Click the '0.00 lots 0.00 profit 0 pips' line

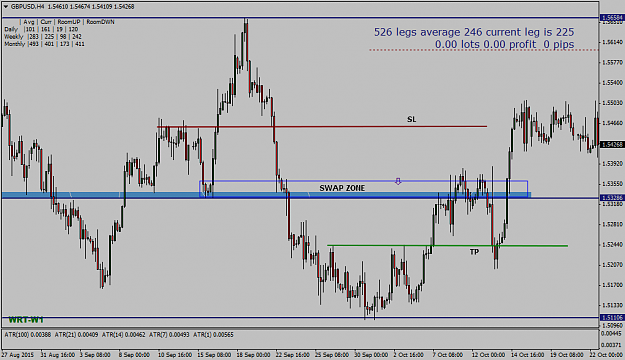pos(505,44)
